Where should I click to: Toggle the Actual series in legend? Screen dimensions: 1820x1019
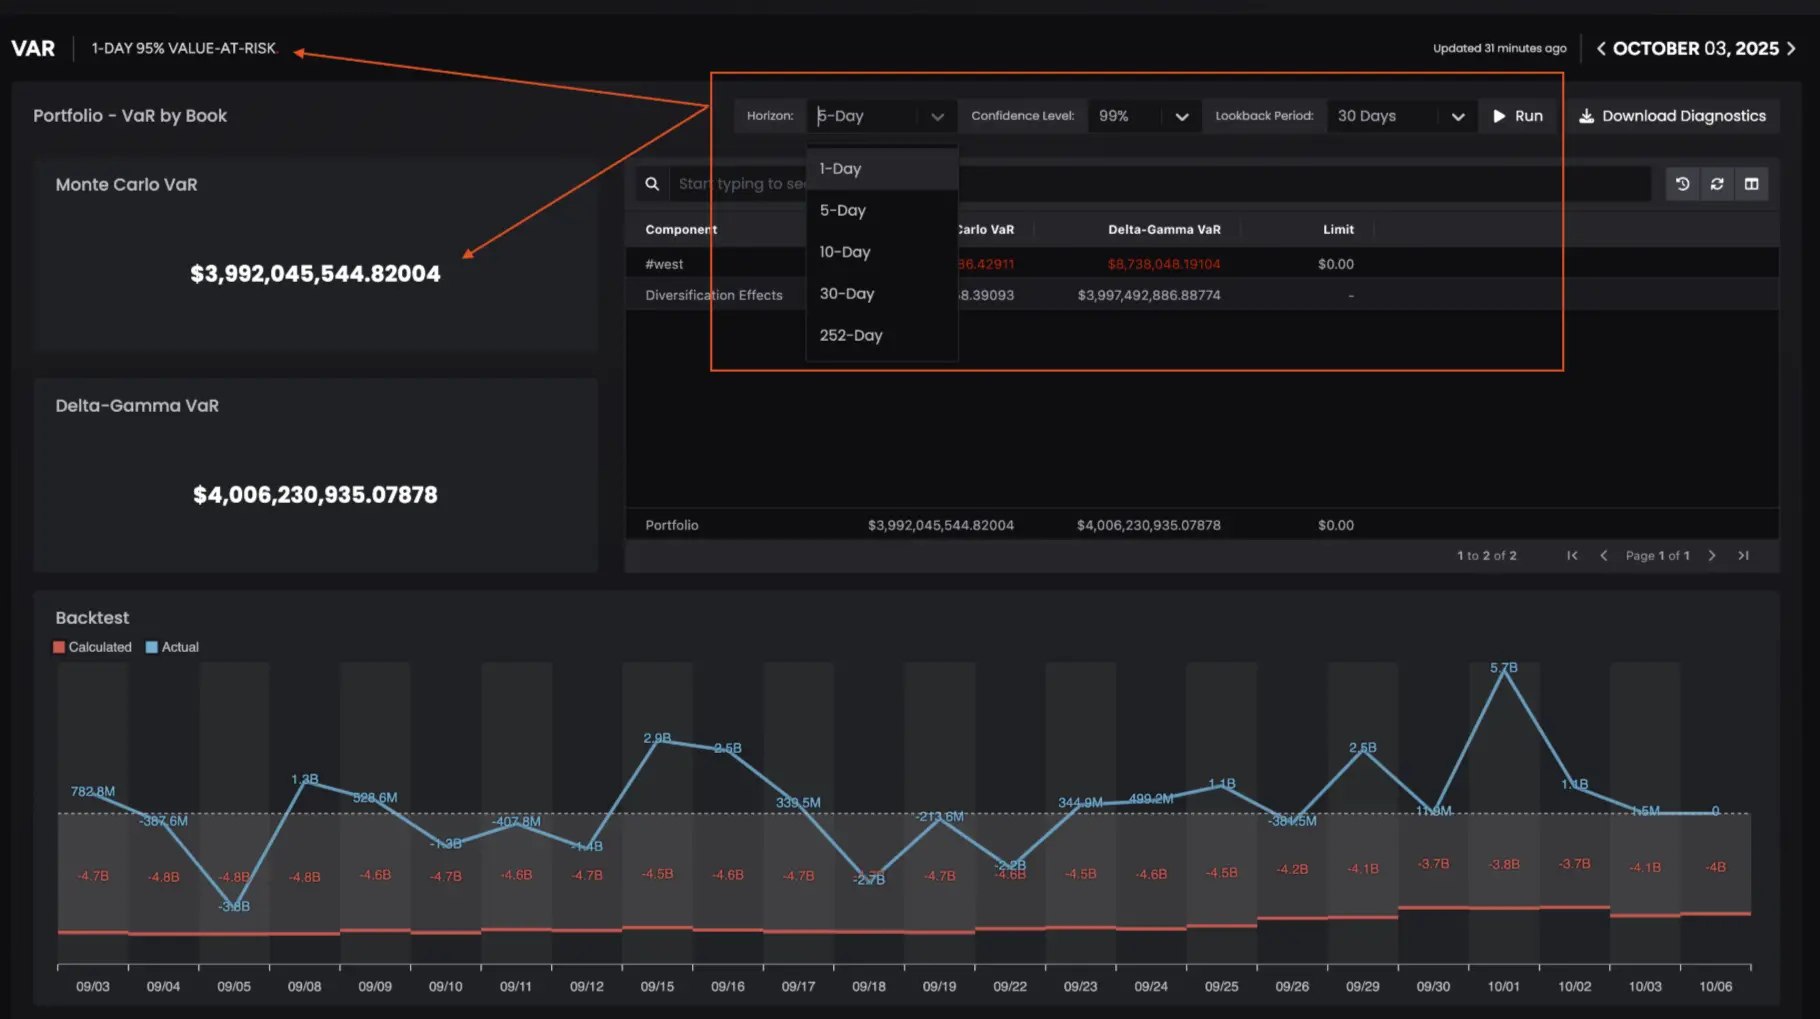[x=172, y=647]
